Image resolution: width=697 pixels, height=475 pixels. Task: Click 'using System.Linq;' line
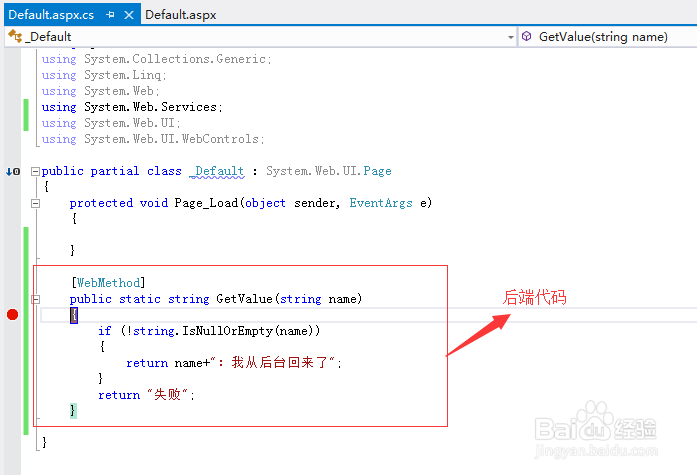104,75
